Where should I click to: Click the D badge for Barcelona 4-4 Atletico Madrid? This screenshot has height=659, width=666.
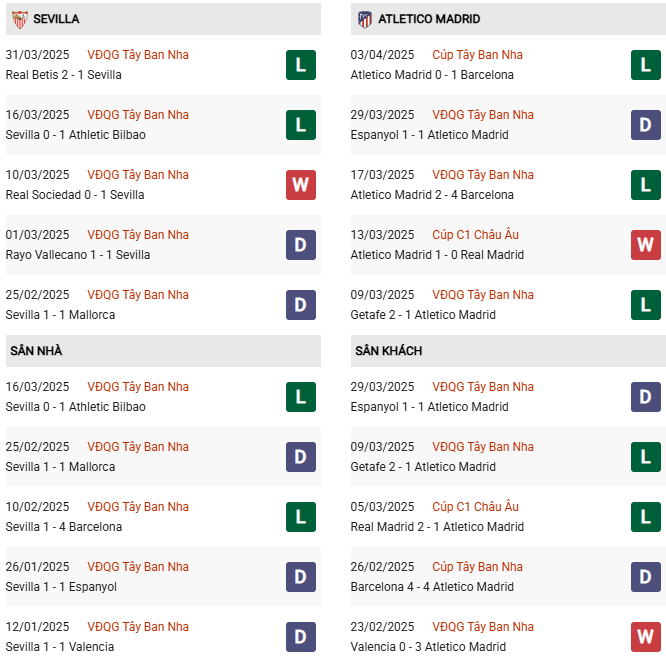645,577
